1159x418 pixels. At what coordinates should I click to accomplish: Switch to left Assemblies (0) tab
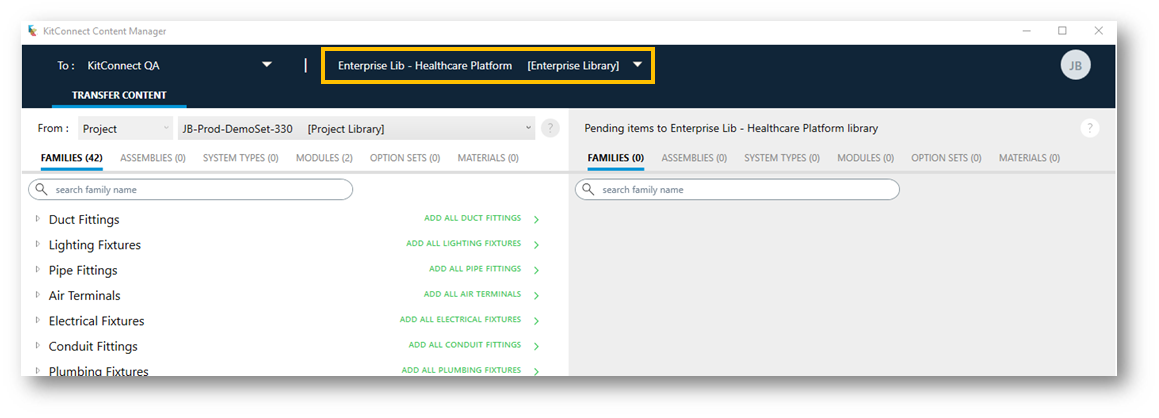point(152,158)
